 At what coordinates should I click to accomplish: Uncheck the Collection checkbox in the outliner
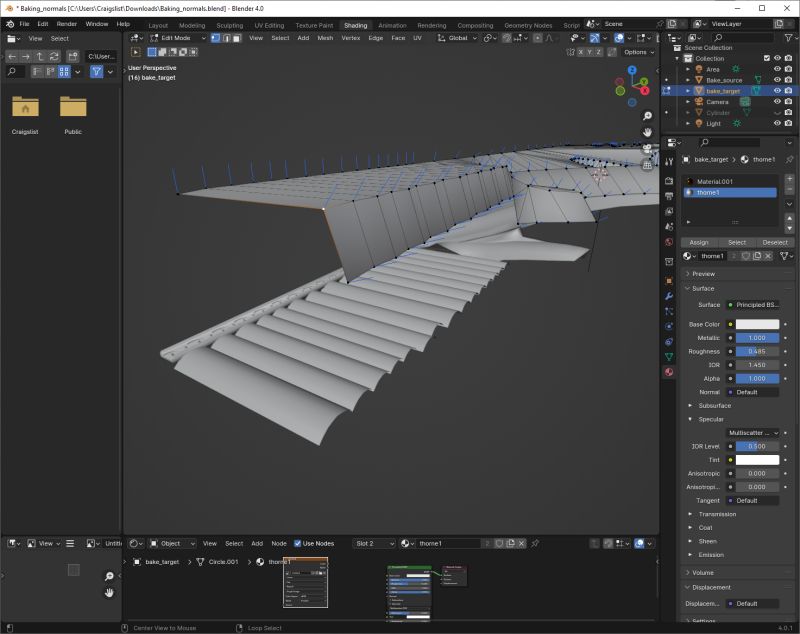click(x=767, y=58)
